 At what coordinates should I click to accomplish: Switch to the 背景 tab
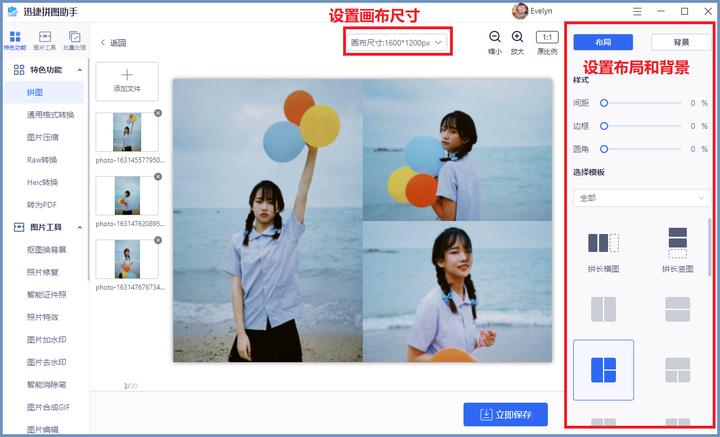680,42
